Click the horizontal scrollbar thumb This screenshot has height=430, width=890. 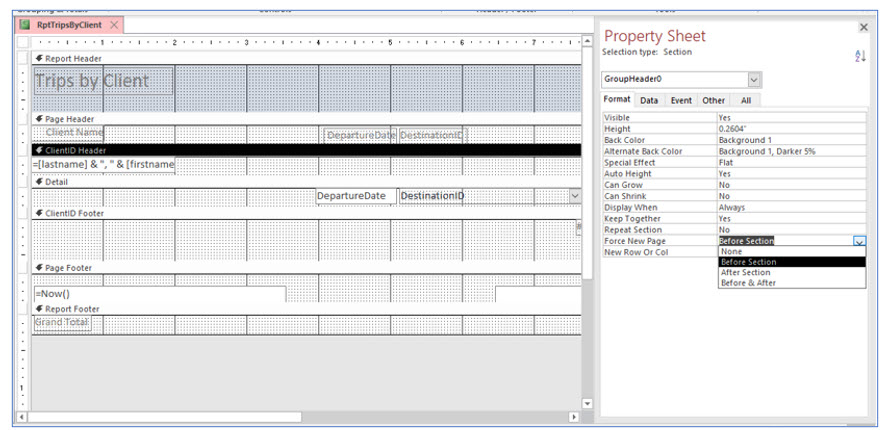point(165,417)
